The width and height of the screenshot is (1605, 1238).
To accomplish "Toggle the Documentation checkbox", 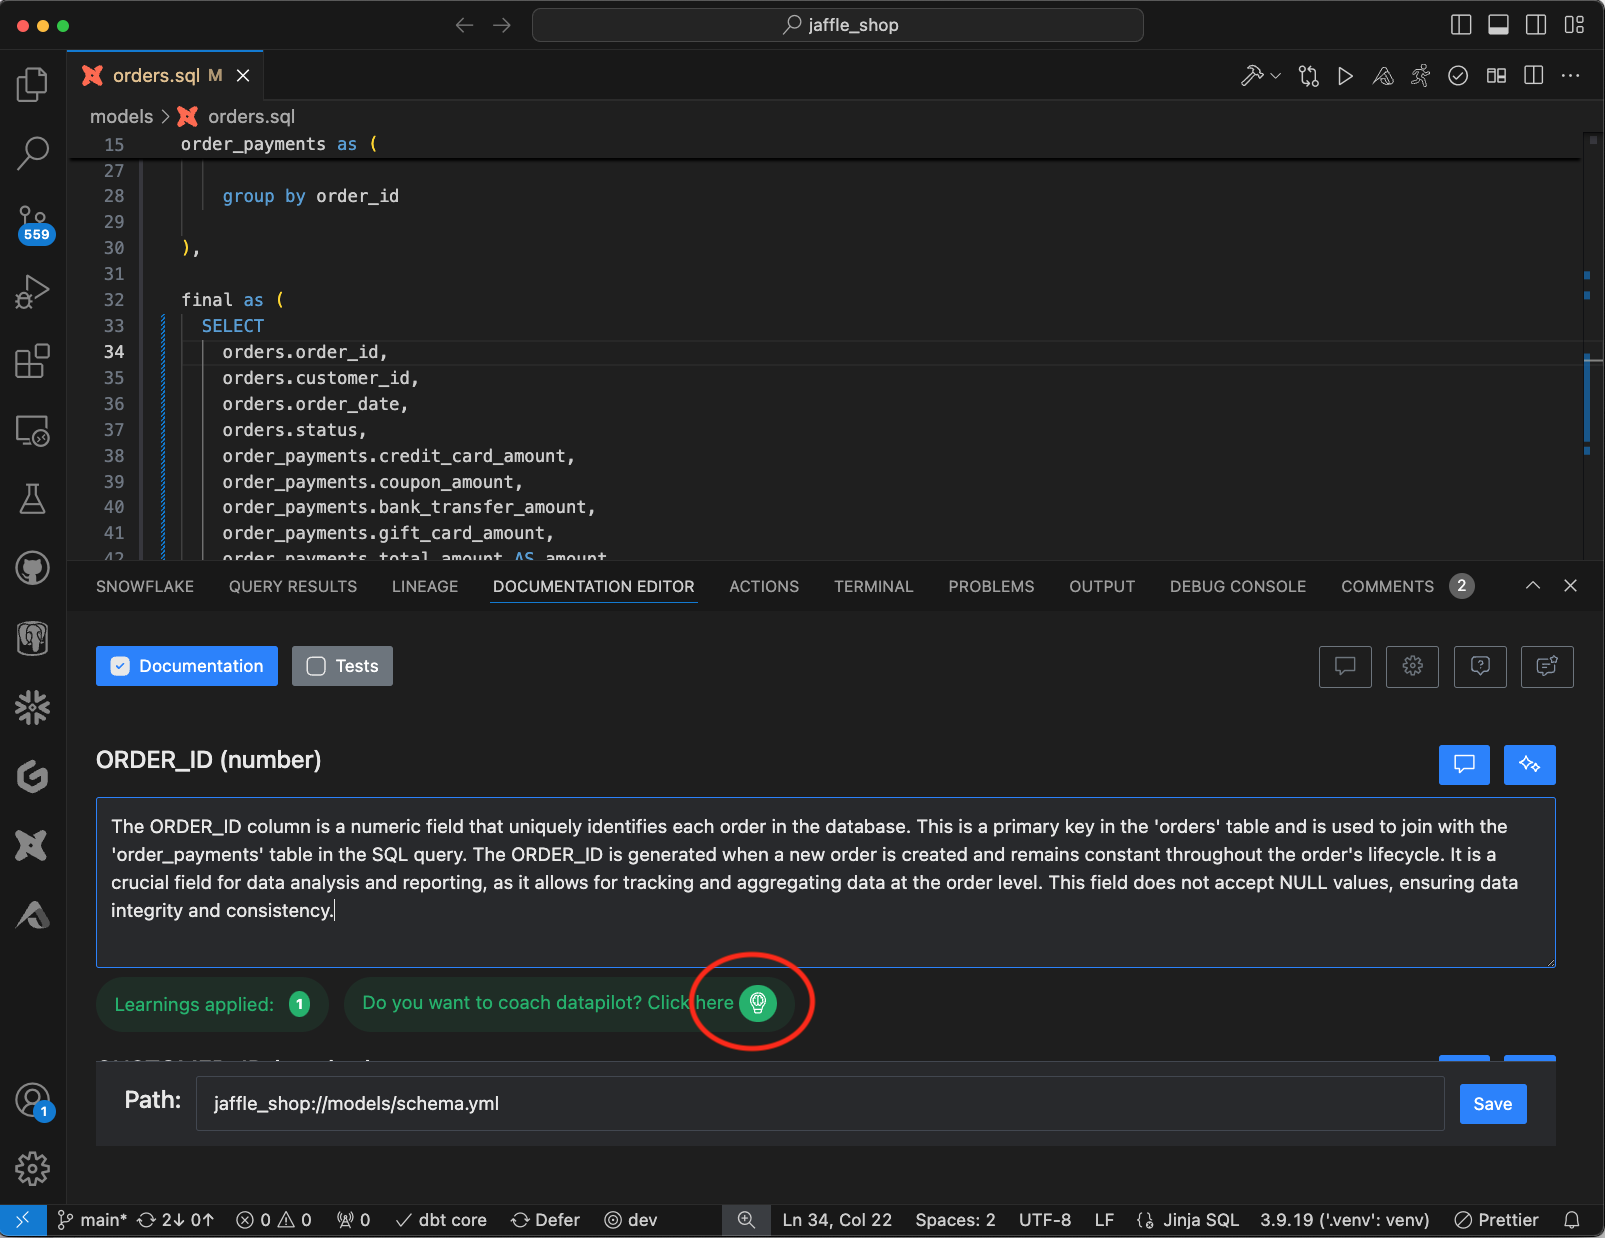I will 187,666.
